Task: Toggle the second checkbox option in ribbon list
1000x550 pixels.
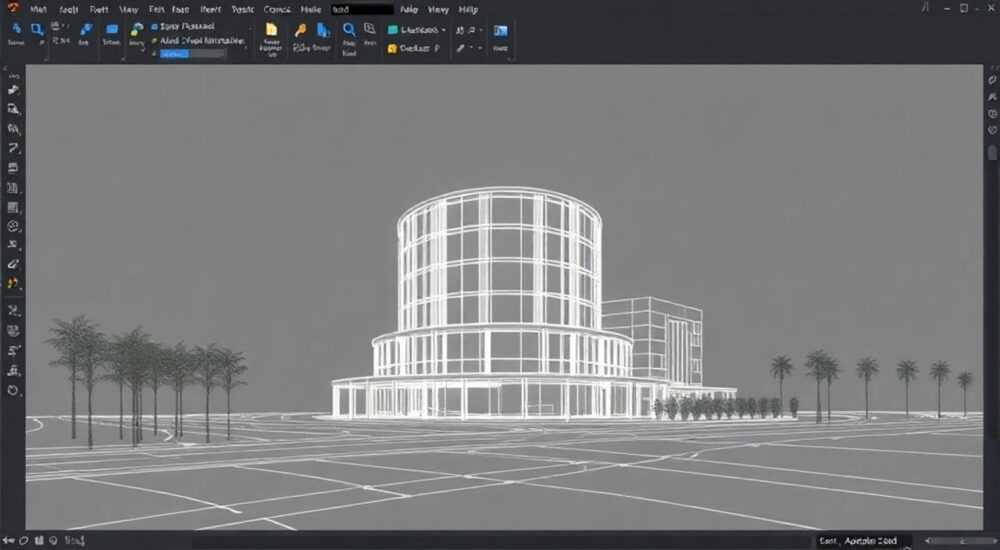Action: coord(154,41)
